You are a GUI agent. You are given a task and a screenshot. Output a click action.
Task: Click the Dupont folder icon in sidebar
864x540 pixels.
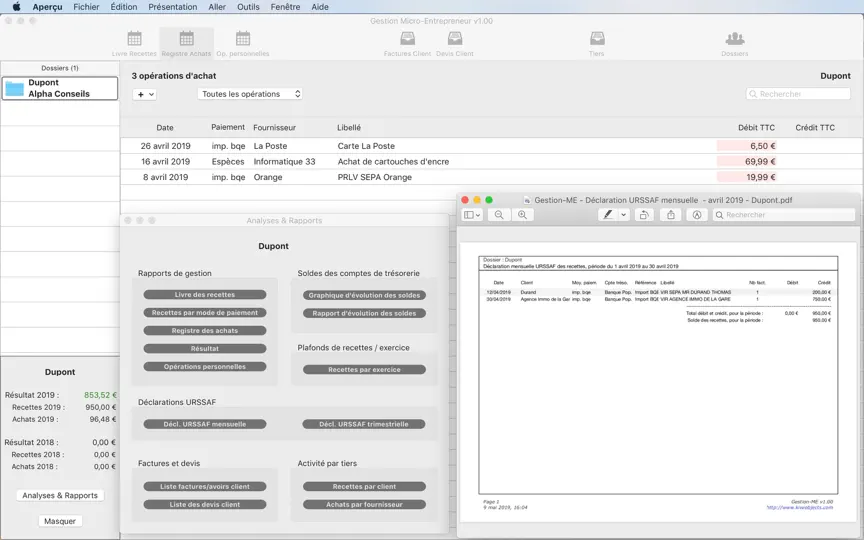pos(15,88)
